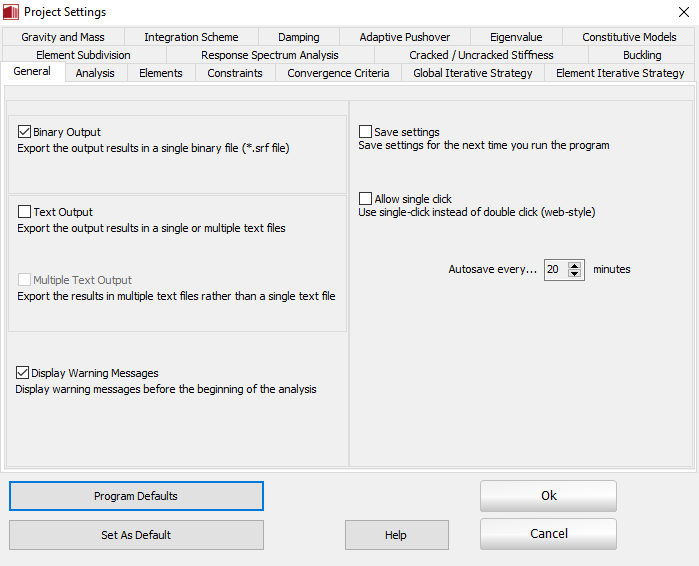This screenshot has height=566, width=699.
Task: Increase autosave minutes with up arrow
Action: pyautogui.click(x=575, y=265)
